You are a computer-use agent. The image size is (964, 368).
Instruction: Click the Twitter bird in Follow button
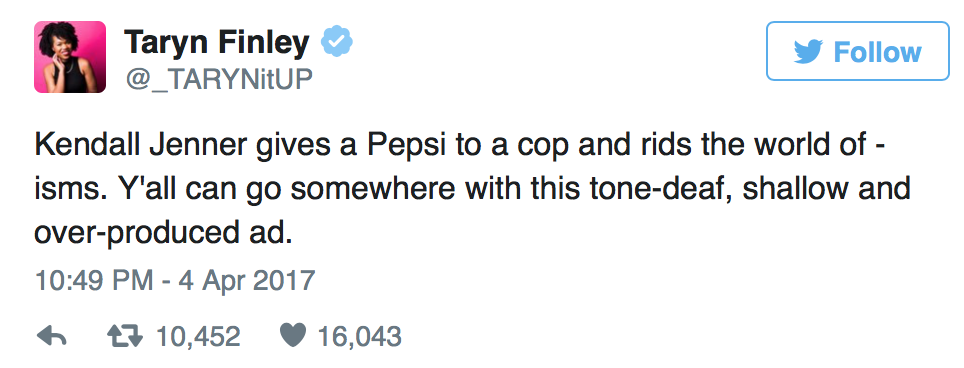coord(808,52)
